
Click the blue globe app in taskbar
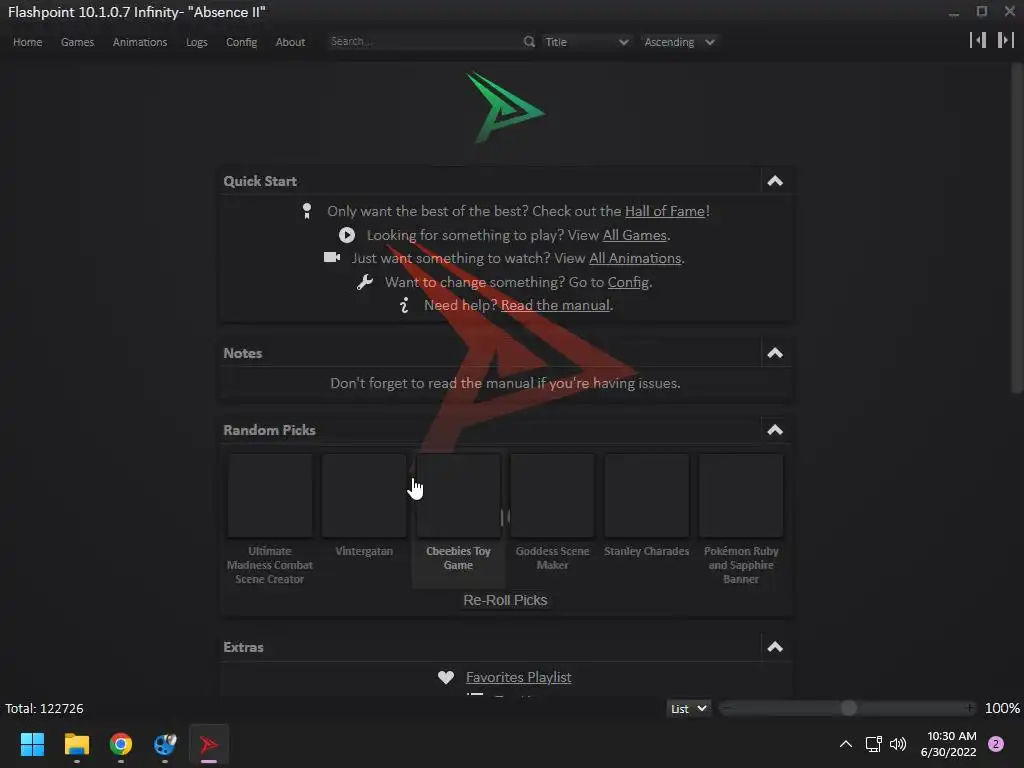(x=165, y=744)
